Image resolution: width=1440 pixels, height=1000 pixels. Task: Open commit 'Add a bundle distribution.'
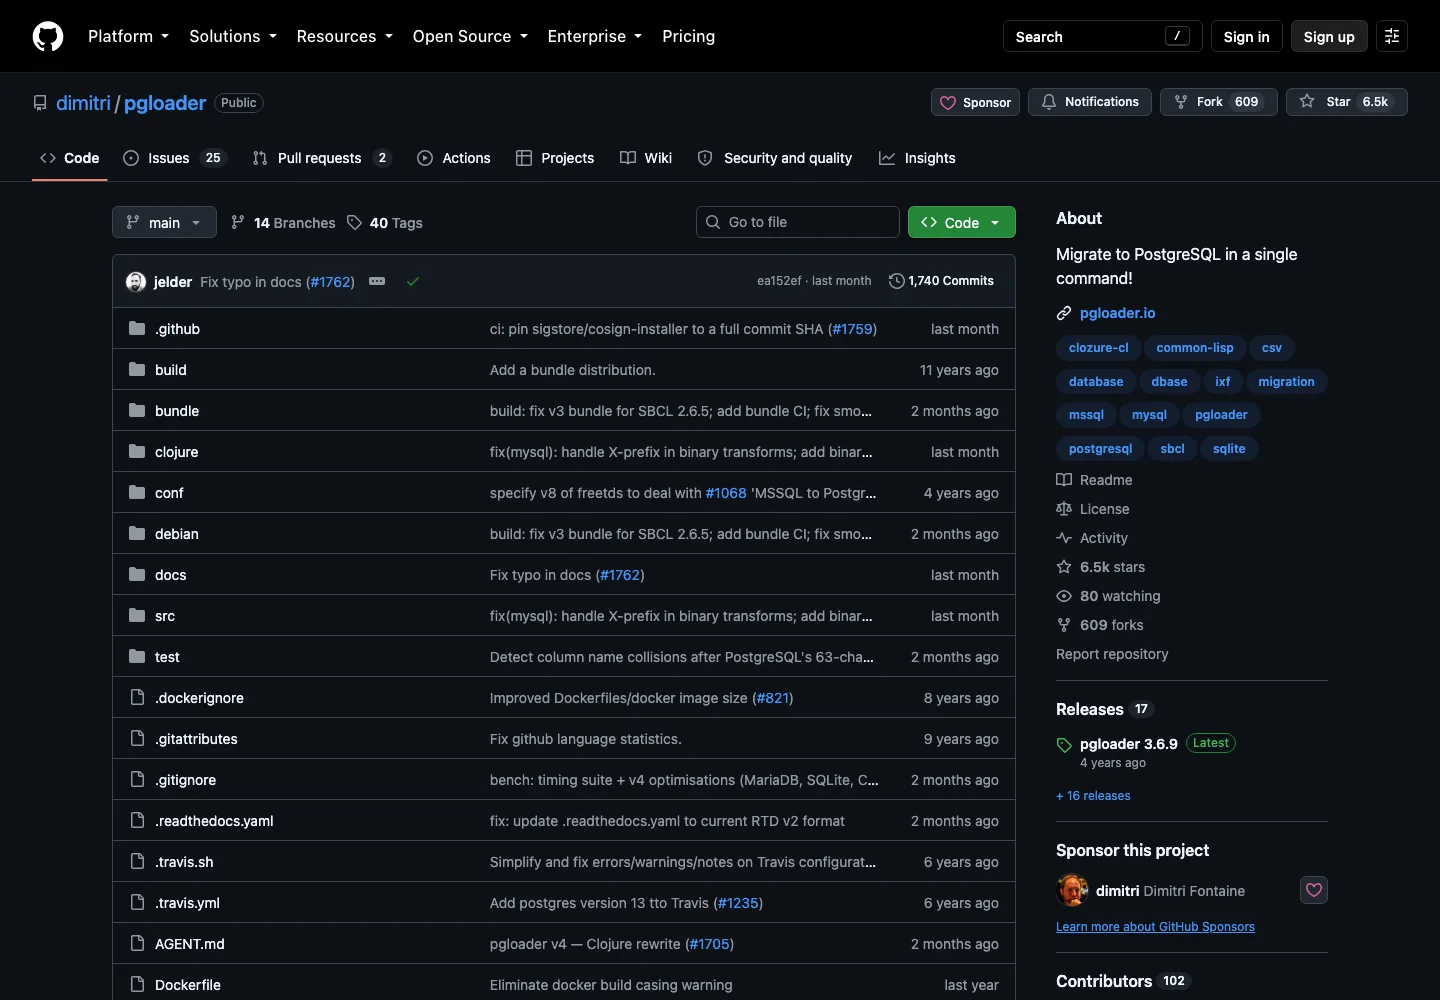(572, 370)
